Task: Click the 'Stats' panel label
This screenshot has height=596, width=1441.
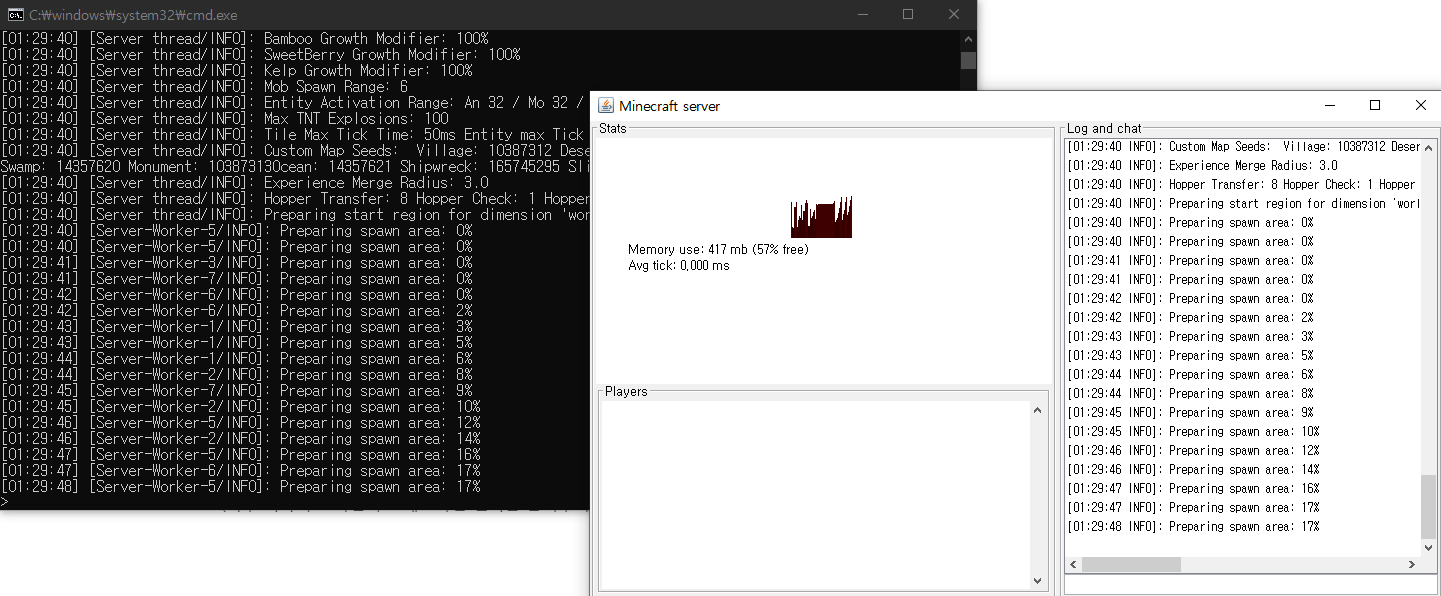Action: [613, 129]
